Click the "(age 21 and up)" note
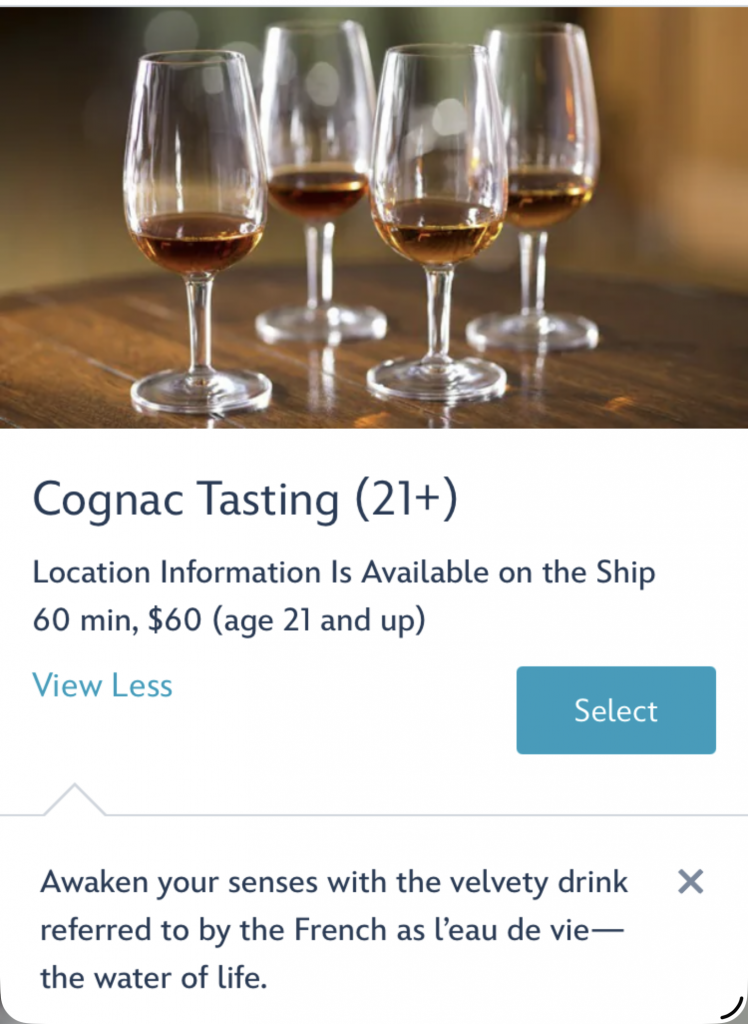This screenshot has height=1024, width=748. (317, 621)
